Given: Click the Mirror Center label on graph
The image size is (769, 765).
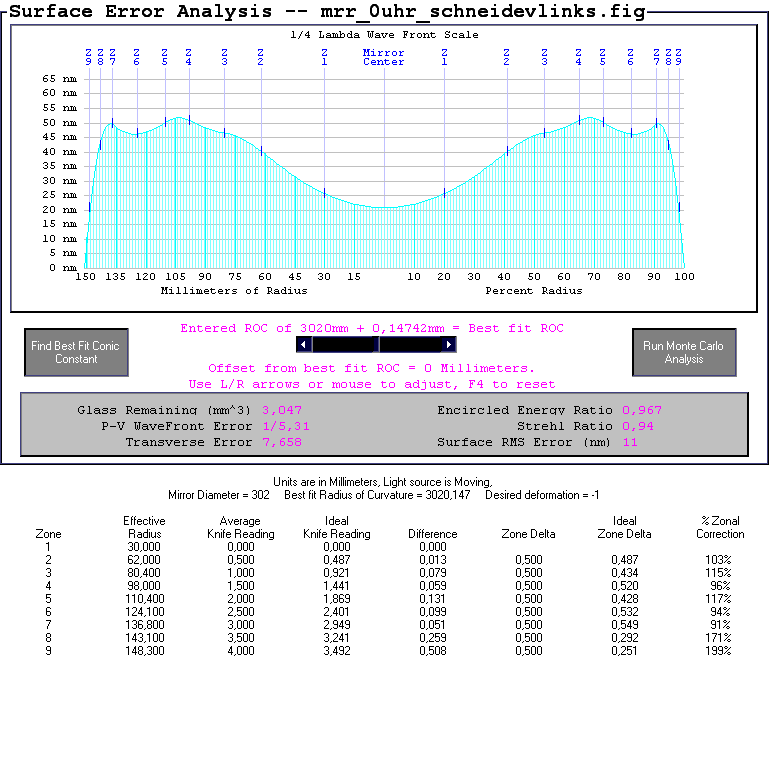Looking at the screenshot, I should point(384,57).
